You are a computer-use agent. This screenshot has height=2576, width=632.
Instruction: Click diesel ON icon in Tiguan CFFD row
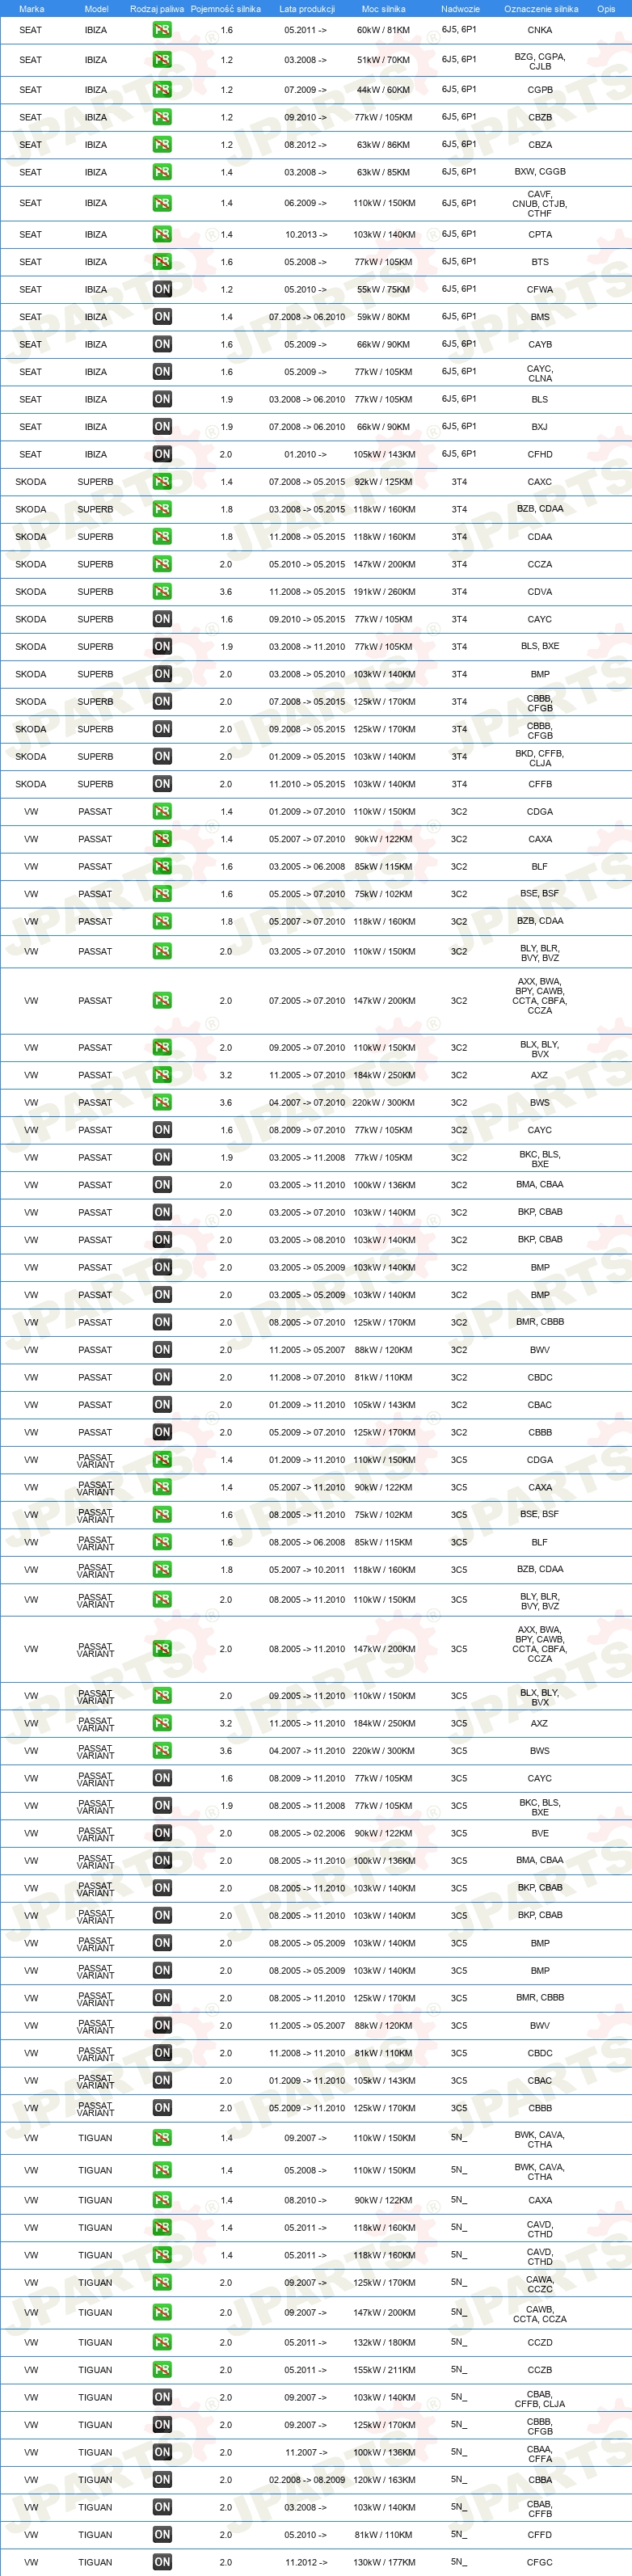(162, 2535)
